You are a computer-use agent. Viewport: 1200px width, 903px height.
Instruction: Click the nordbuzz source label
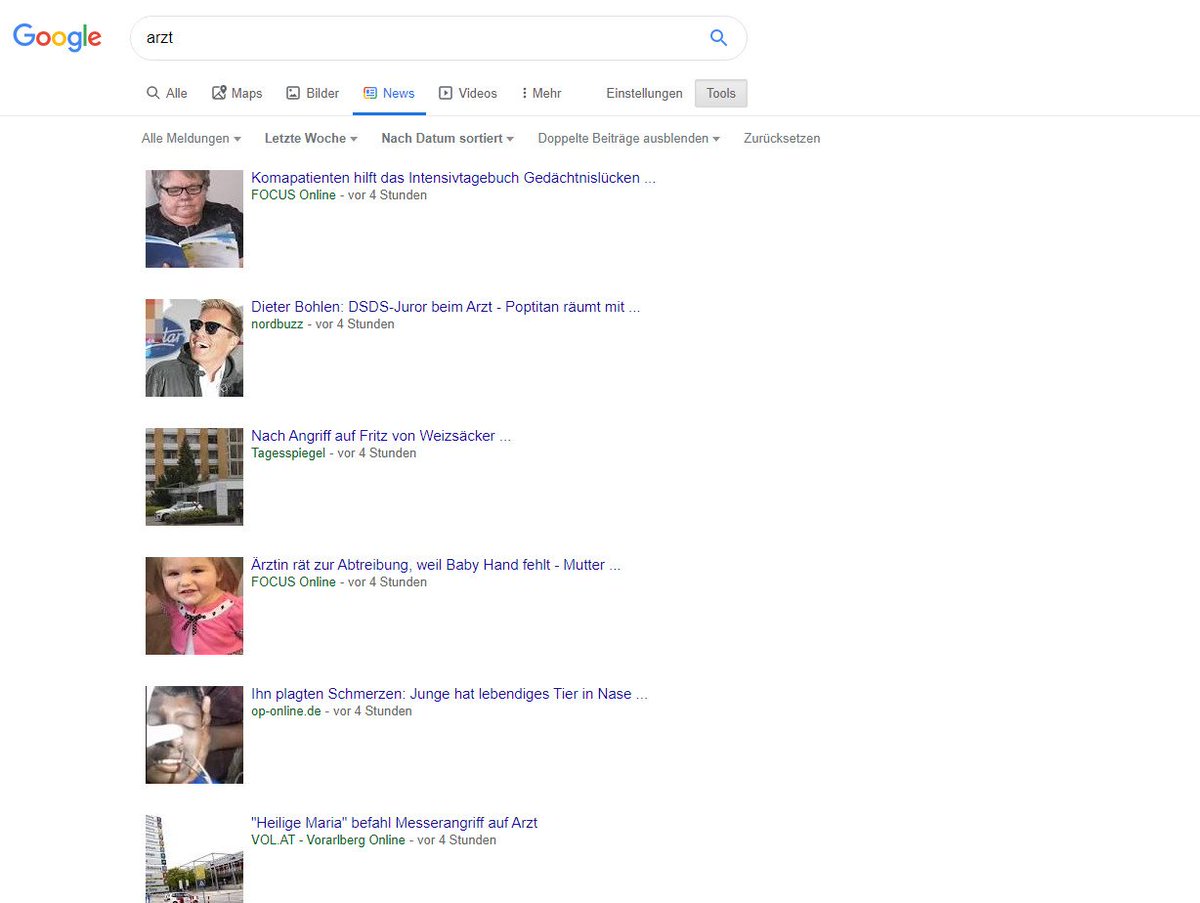tap(277, 324)
